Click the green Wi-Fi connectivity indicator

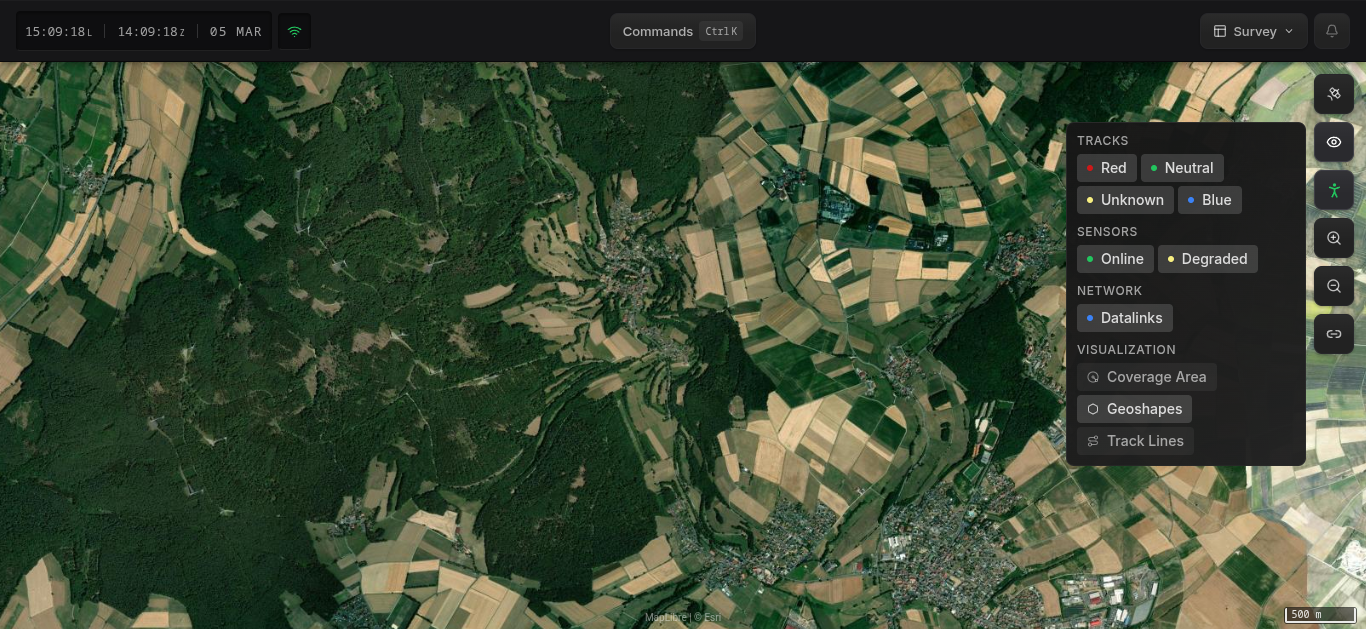coord(294,30)
